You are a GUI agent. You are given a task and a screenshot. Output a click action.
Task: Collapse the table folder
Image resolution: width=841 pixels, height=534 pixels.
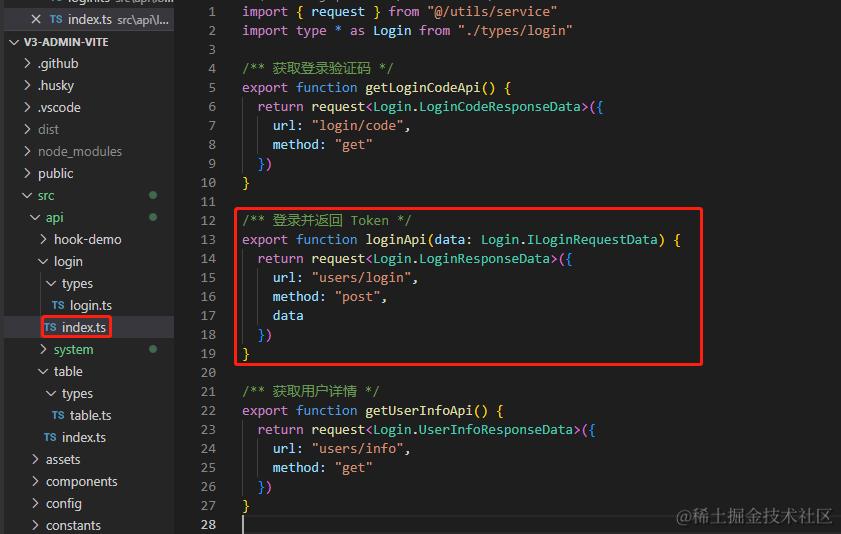[43, 371]
